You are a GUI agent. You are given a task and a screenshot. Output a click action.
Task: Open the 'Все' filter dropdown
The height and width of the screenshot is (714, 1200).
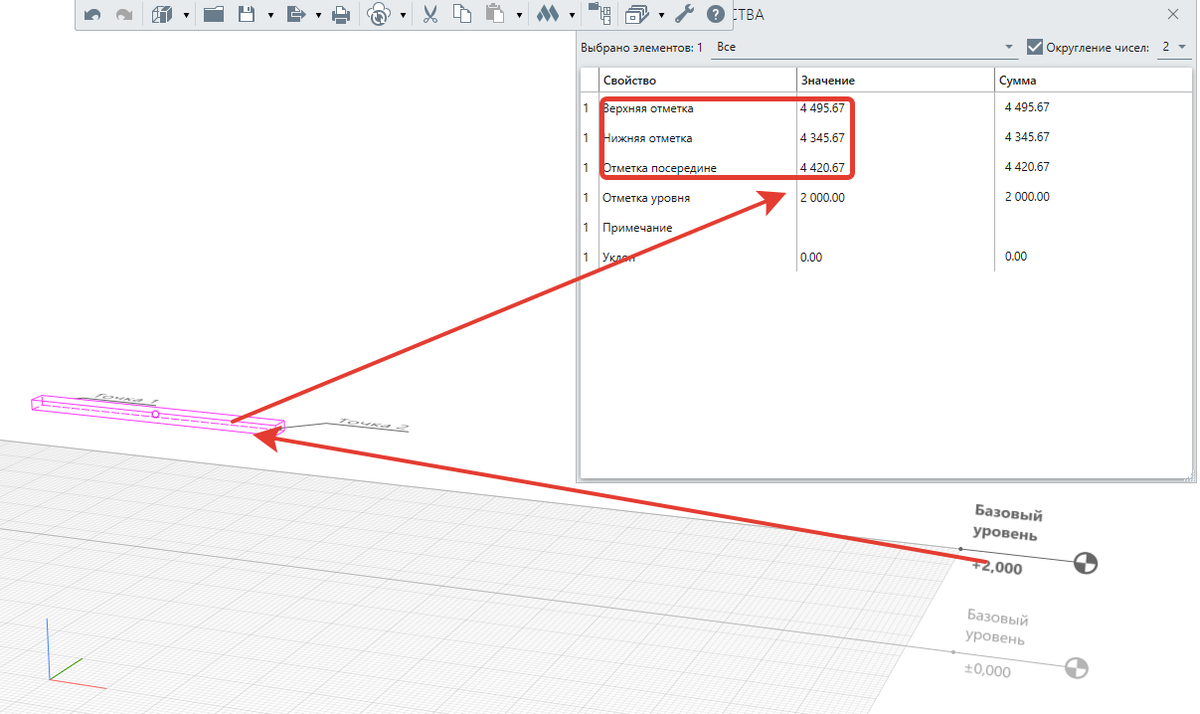pyautogui.click(x=865, y=47)
